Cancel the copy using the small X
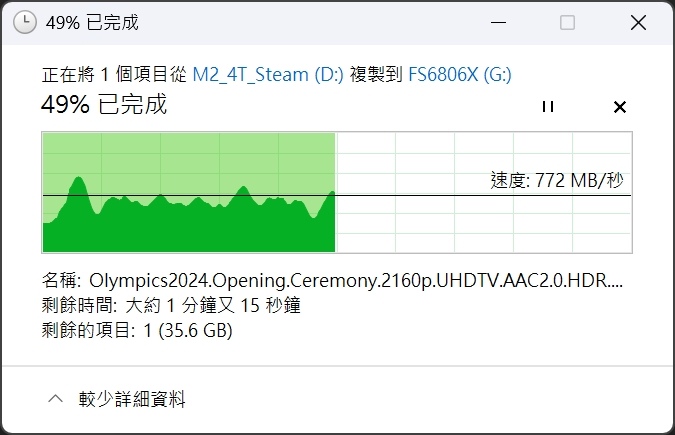 [619, 107]
